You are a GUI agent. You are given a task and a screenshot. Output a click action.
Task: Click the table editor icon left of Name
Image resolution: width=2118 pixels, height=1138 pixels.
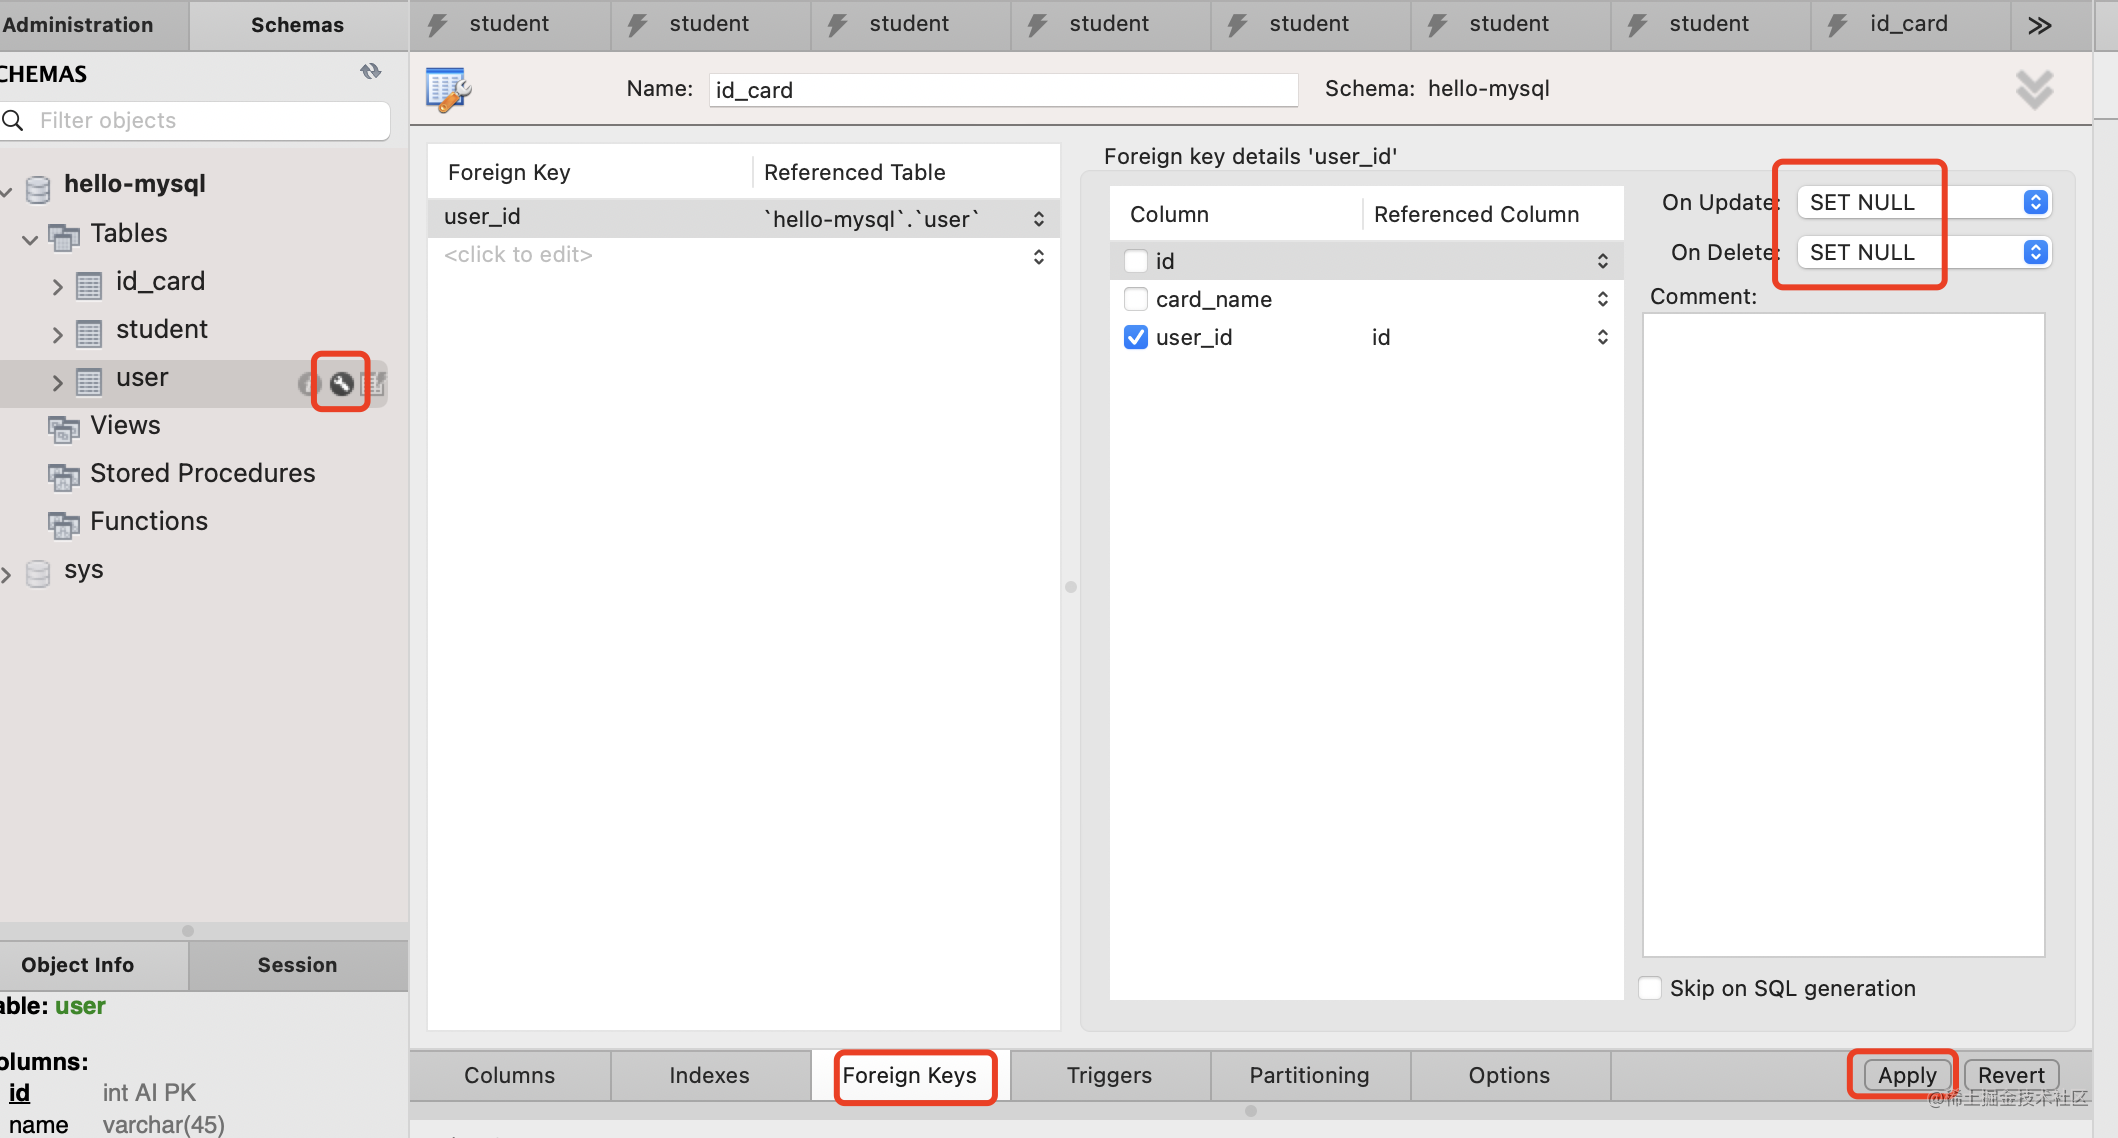coord(448,90)
